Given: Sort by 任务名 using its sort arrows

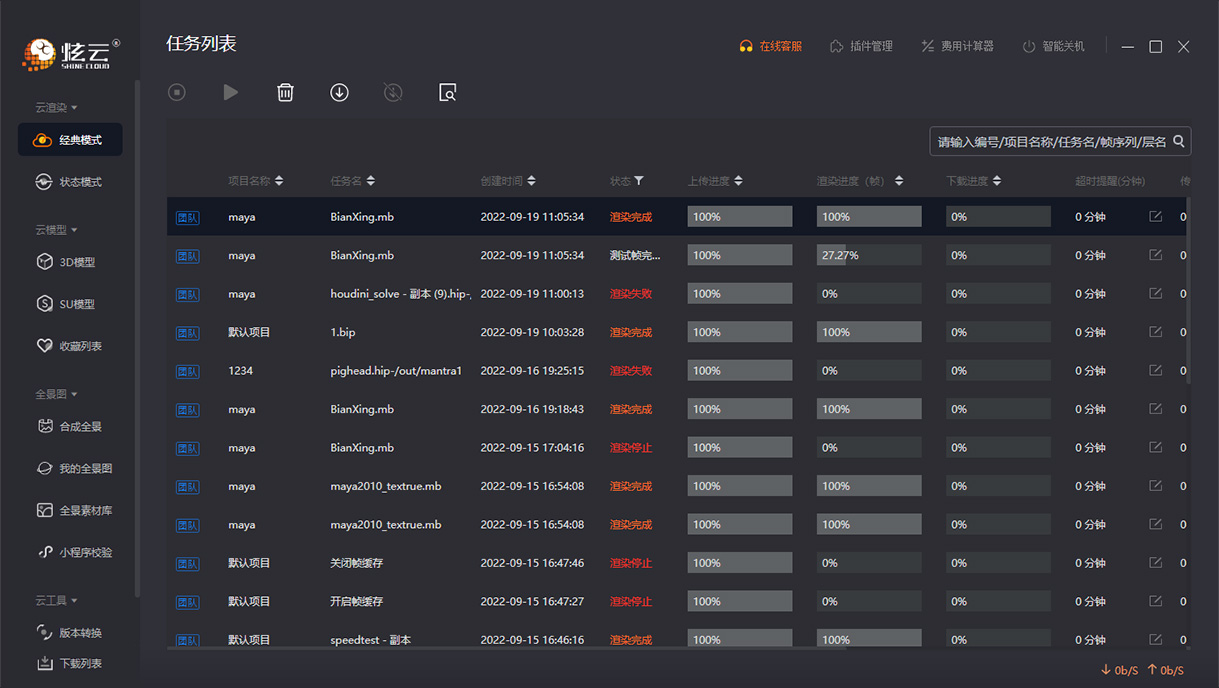Looking at the screenshot, I should (x=371, y=181).
